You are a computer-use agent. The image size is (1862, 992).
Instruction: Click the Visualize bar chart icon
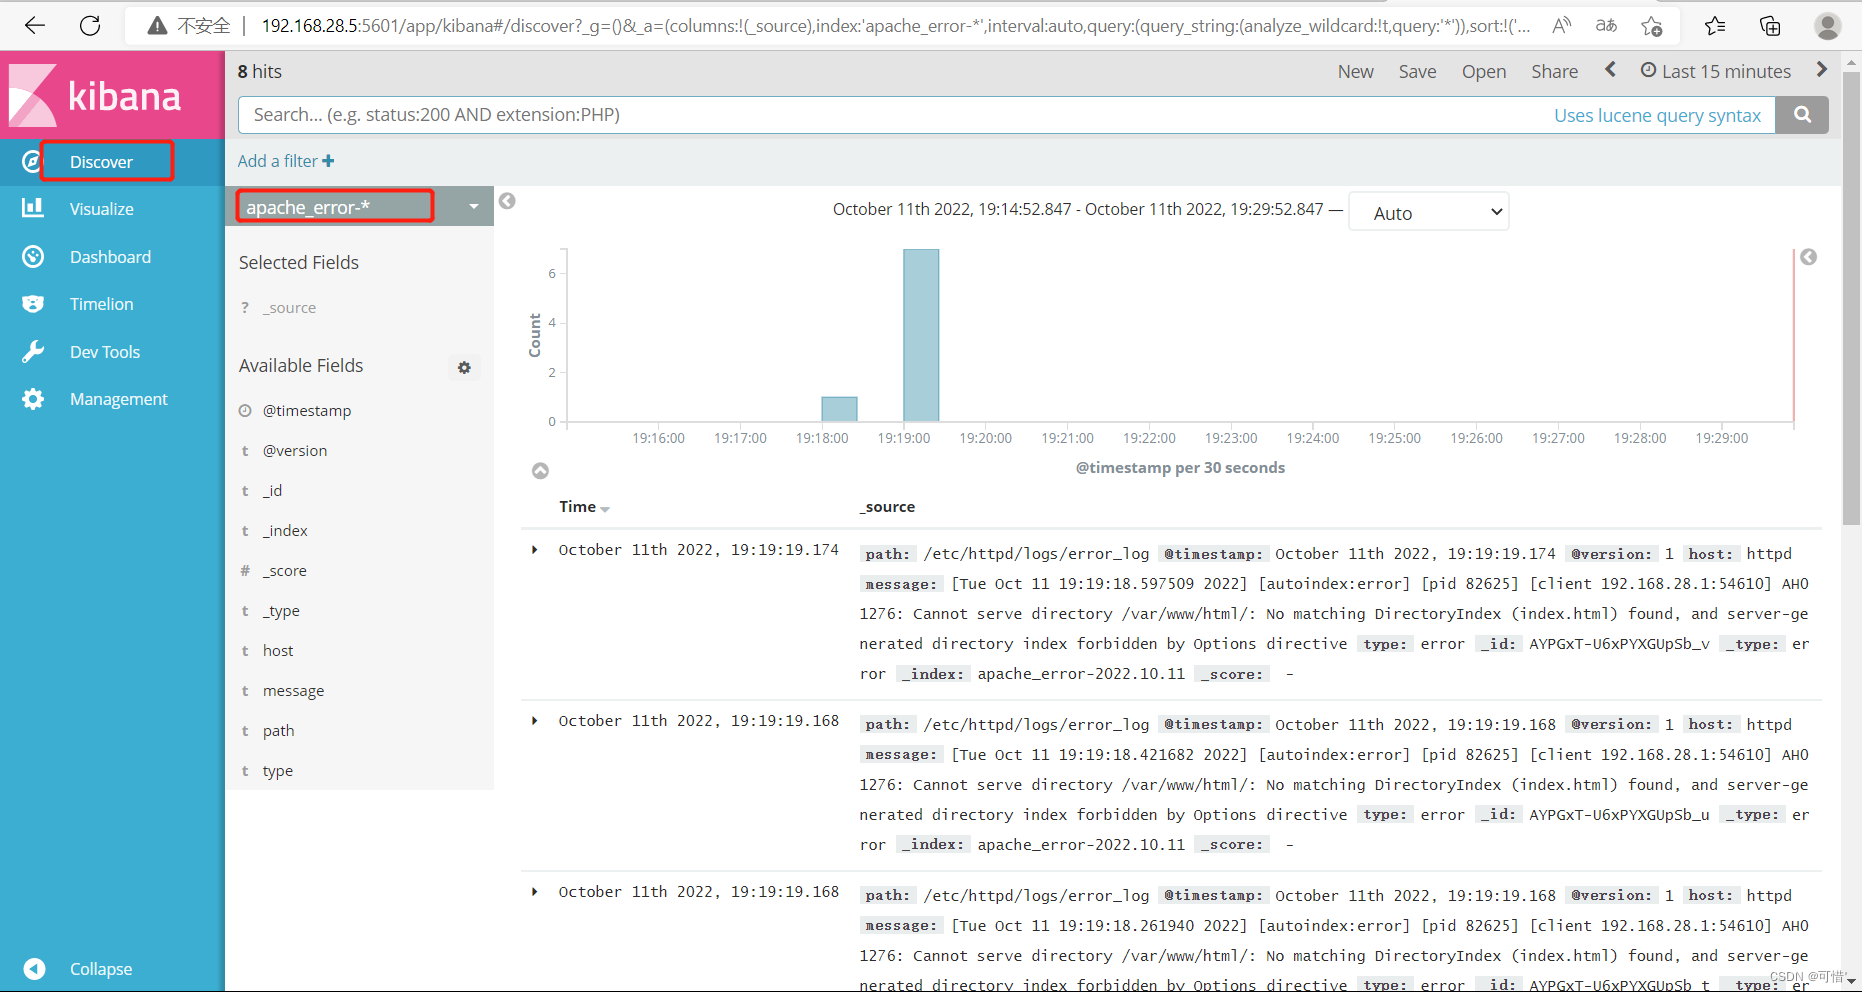coord(33,208)
